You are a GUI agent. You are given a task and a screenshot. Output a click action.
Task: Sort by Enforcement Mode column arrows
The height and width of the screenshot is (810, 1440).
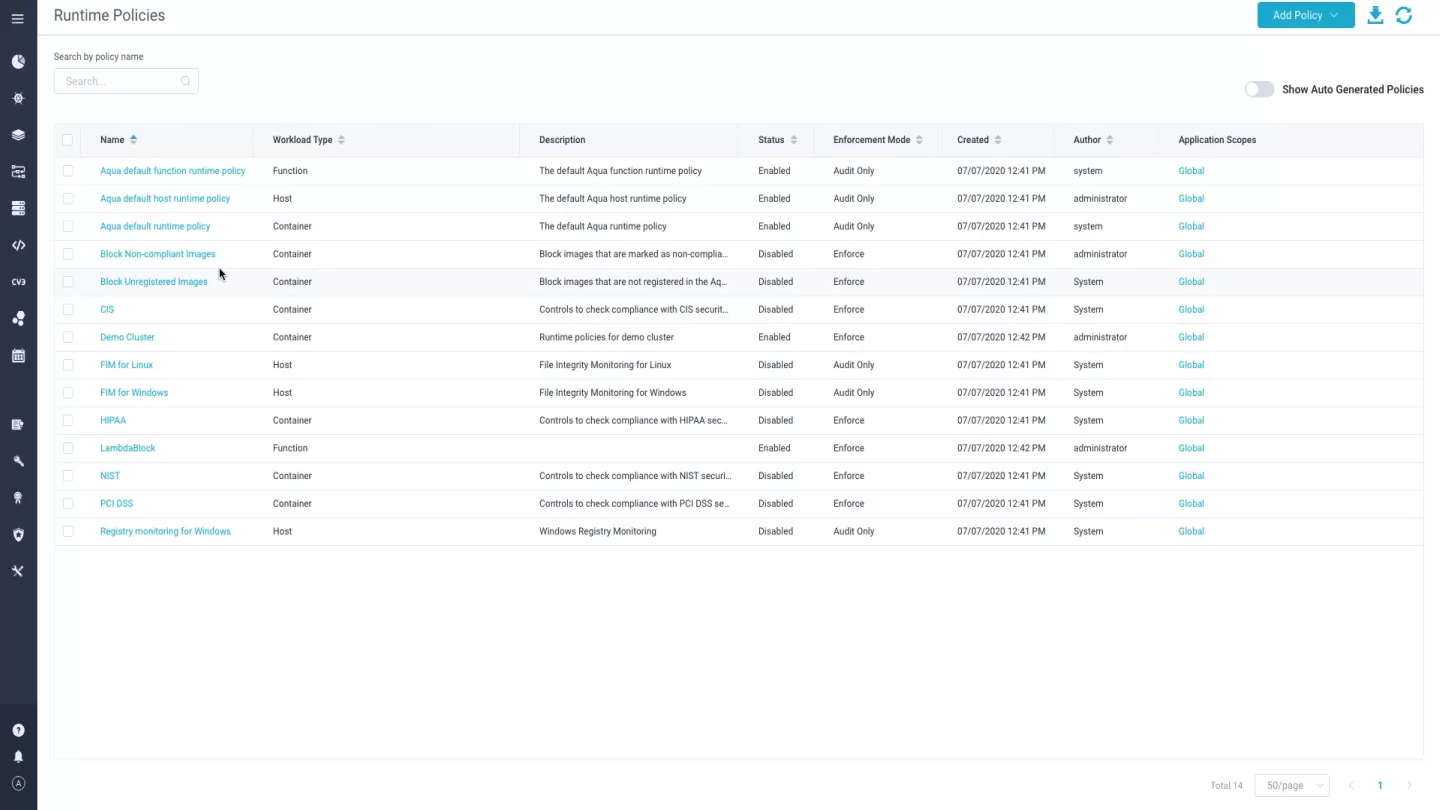tap(919, 140)
